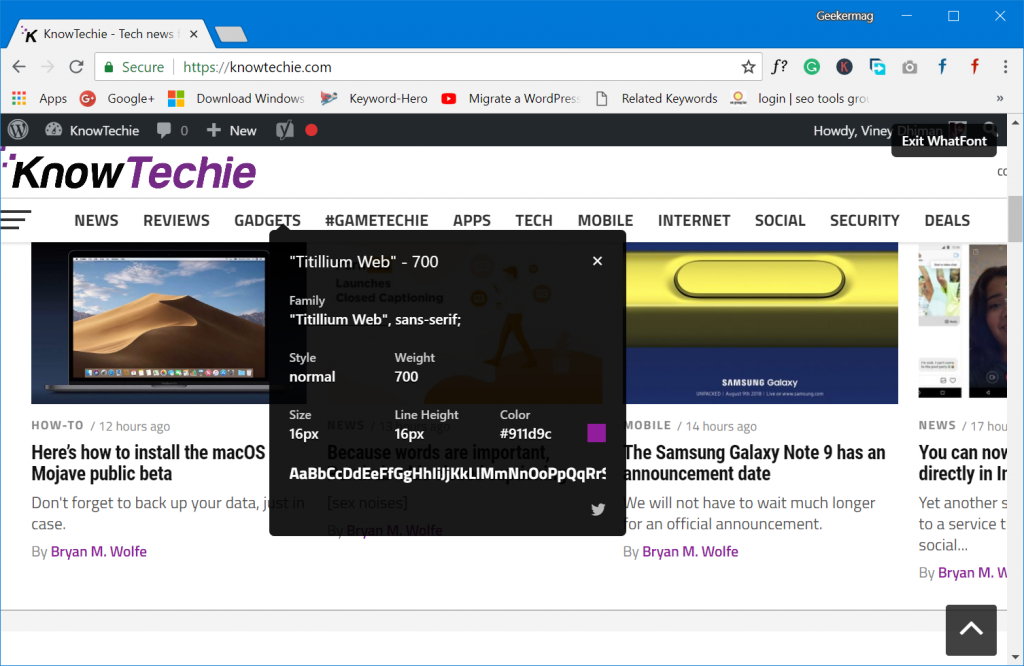Click the Exit WhatFont button
This screenshot has width=1024, height=666.
point(944,141)
